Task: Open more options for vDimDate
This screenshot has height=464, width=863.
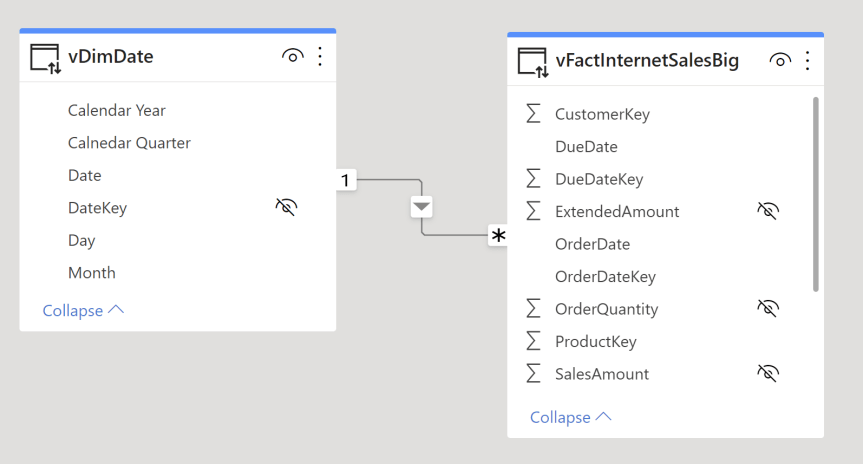Action: [320, 57]
